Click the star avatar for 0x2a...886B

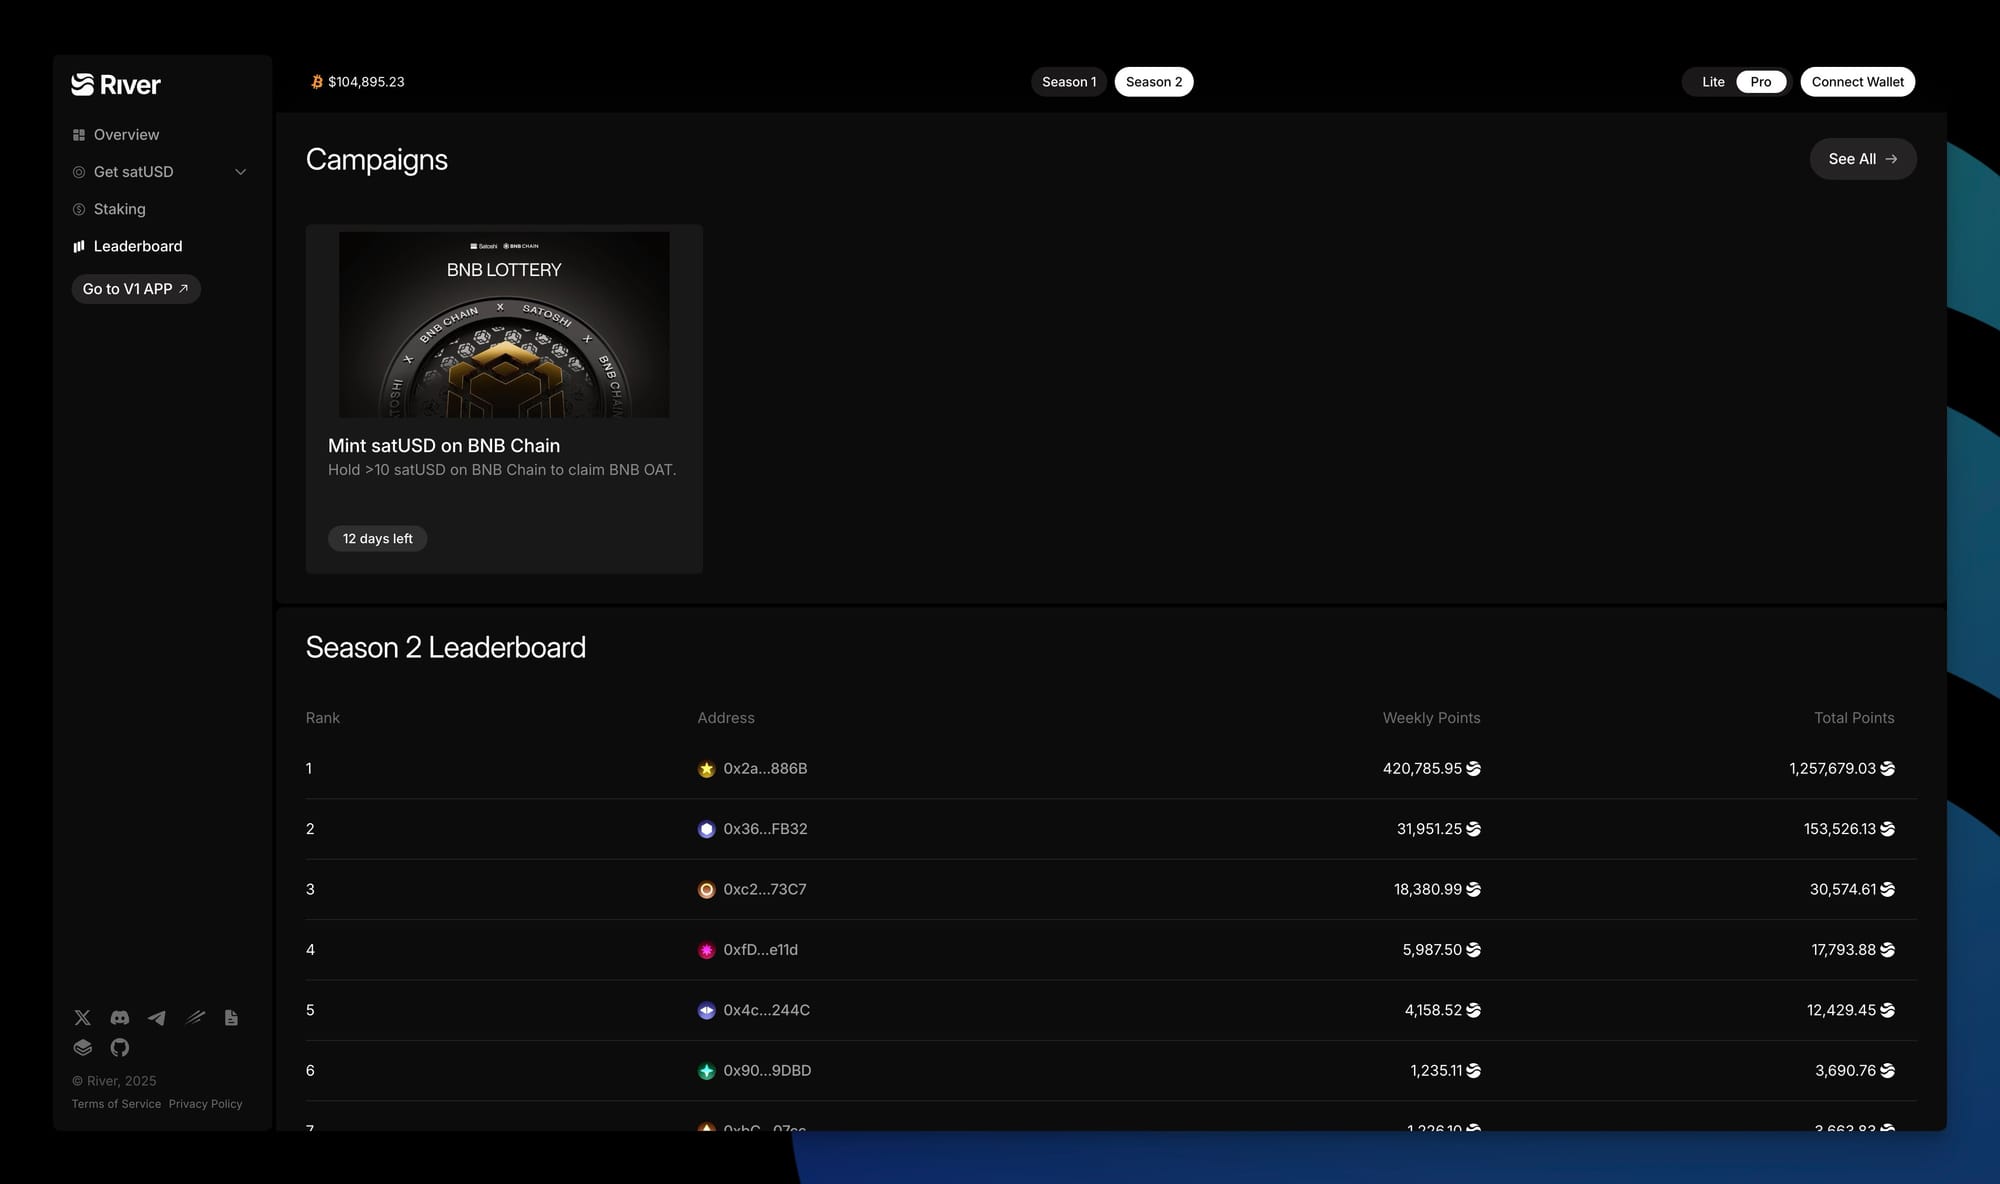pyautogui.click(x=706, y=769)
